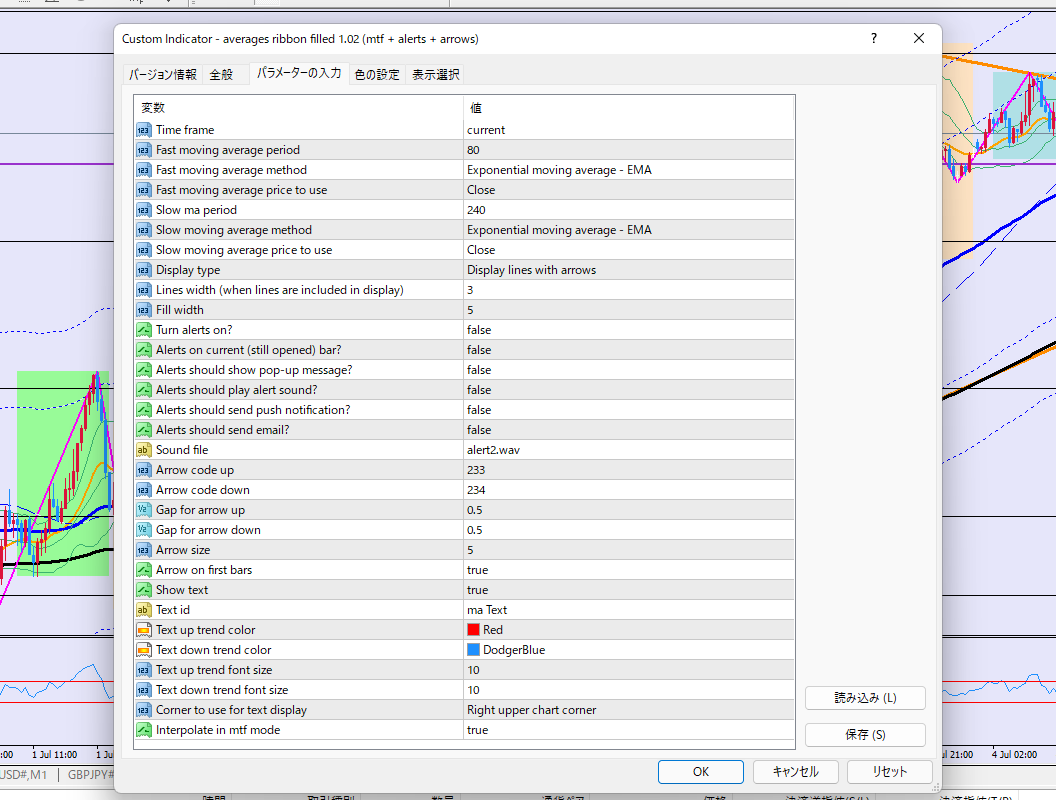Click the icon beside Time frame
The width and height of the screenshot is (1056, 800).
tap(143, 130)
